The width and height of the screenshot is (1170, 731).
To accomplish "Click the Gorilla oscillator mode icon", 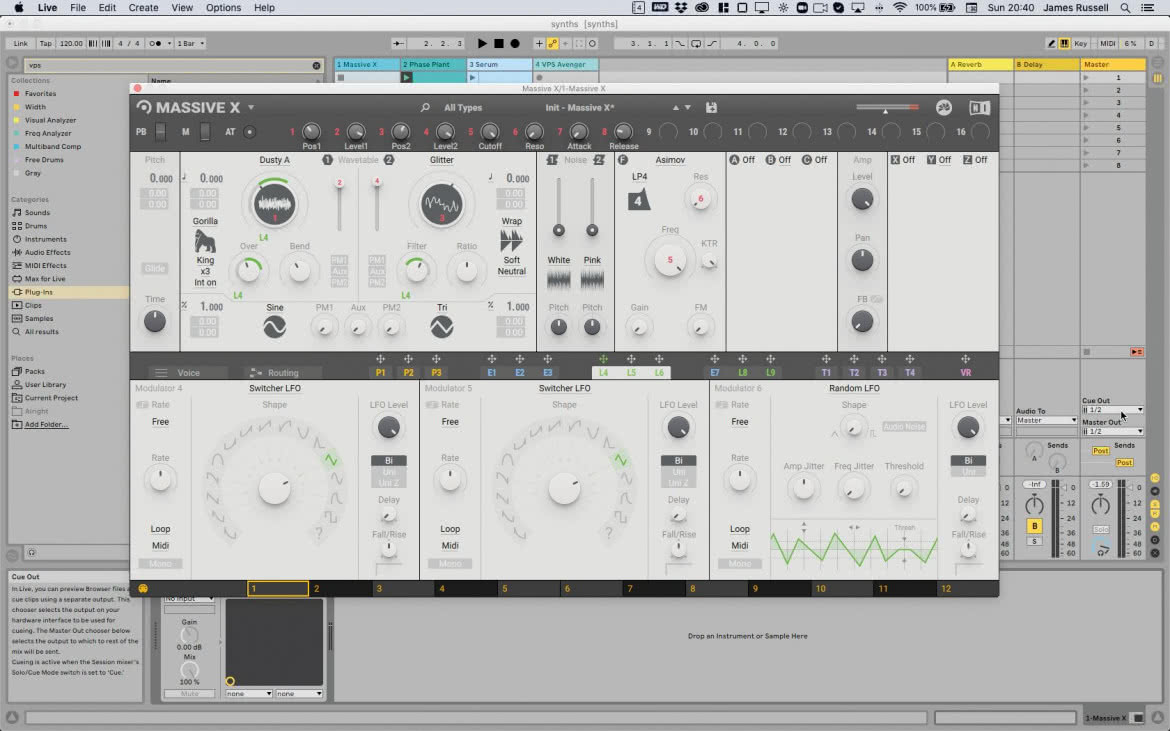I will point(205,241).
